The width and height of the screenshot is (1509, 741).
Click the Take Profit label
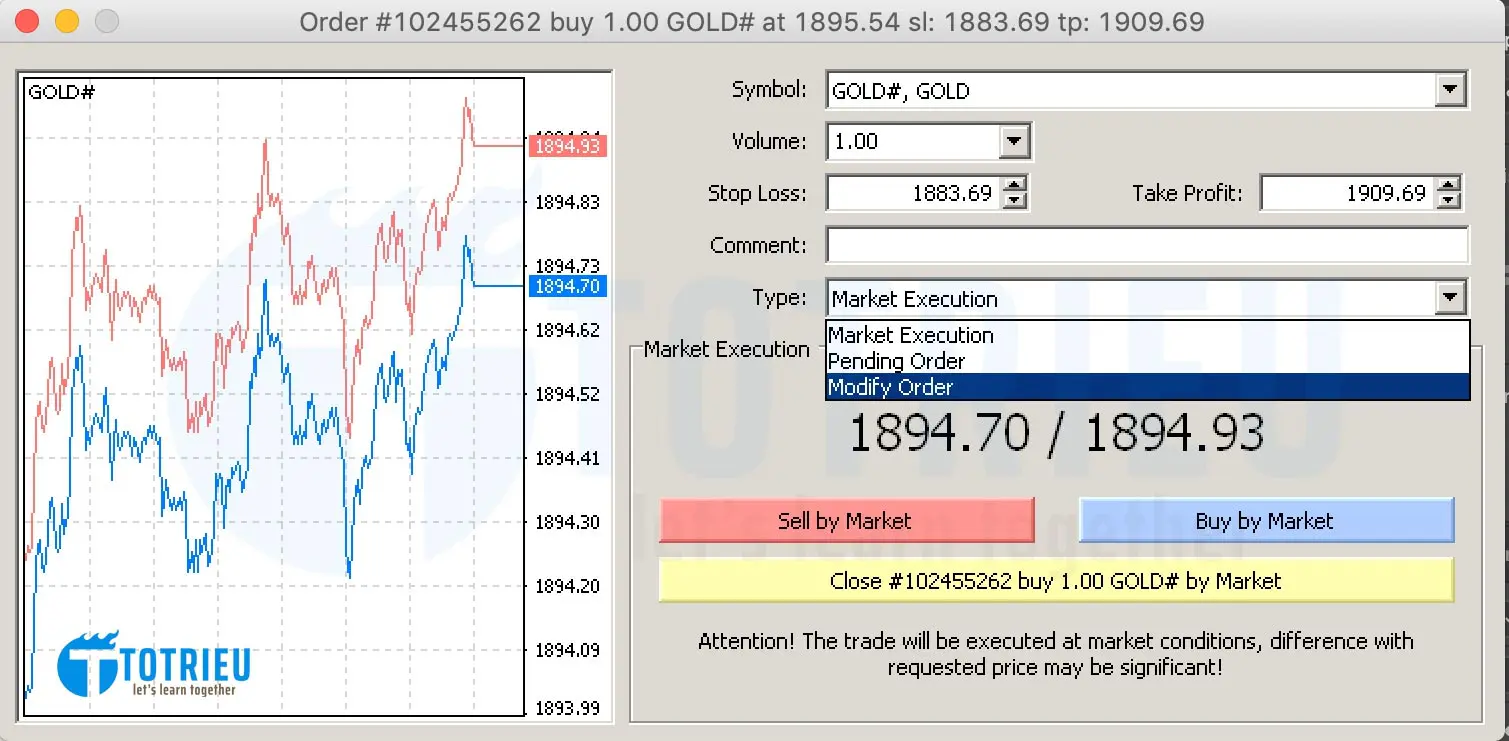click(x=1187, y=194)
